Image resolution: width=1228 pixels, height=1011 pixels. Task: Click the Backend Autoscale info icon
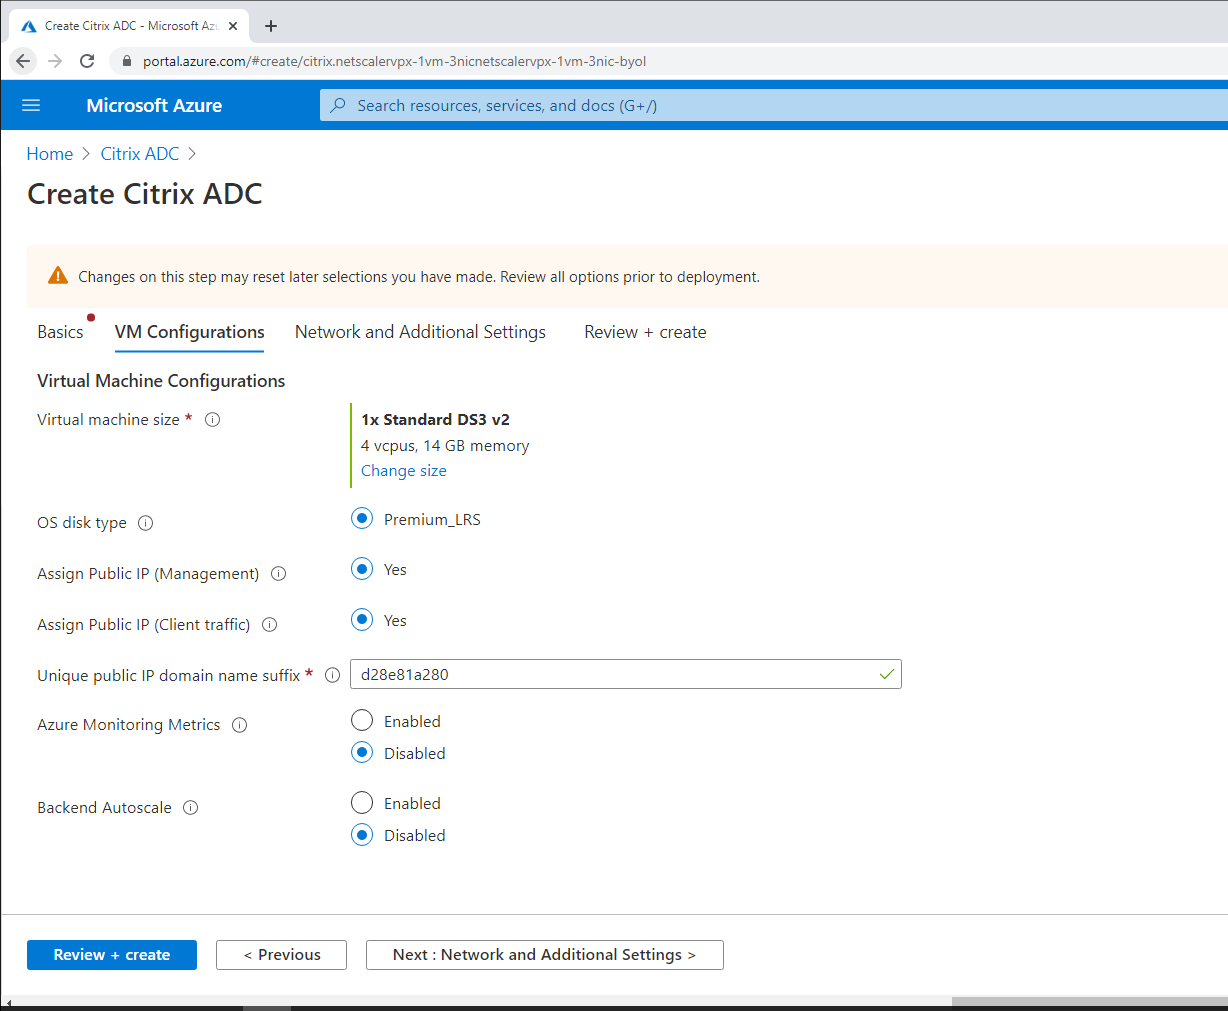tap(190, 807)
